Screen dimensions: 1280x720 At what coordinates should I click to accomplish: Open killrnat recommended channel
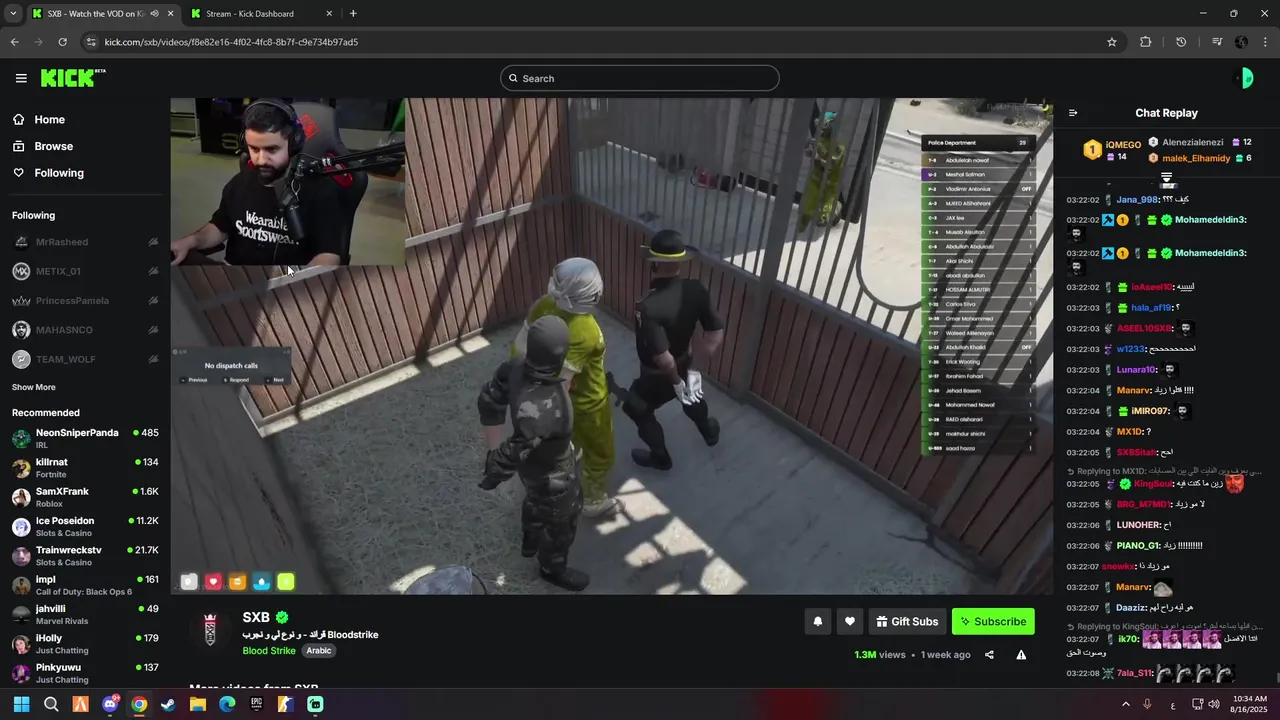pos(85,467)
